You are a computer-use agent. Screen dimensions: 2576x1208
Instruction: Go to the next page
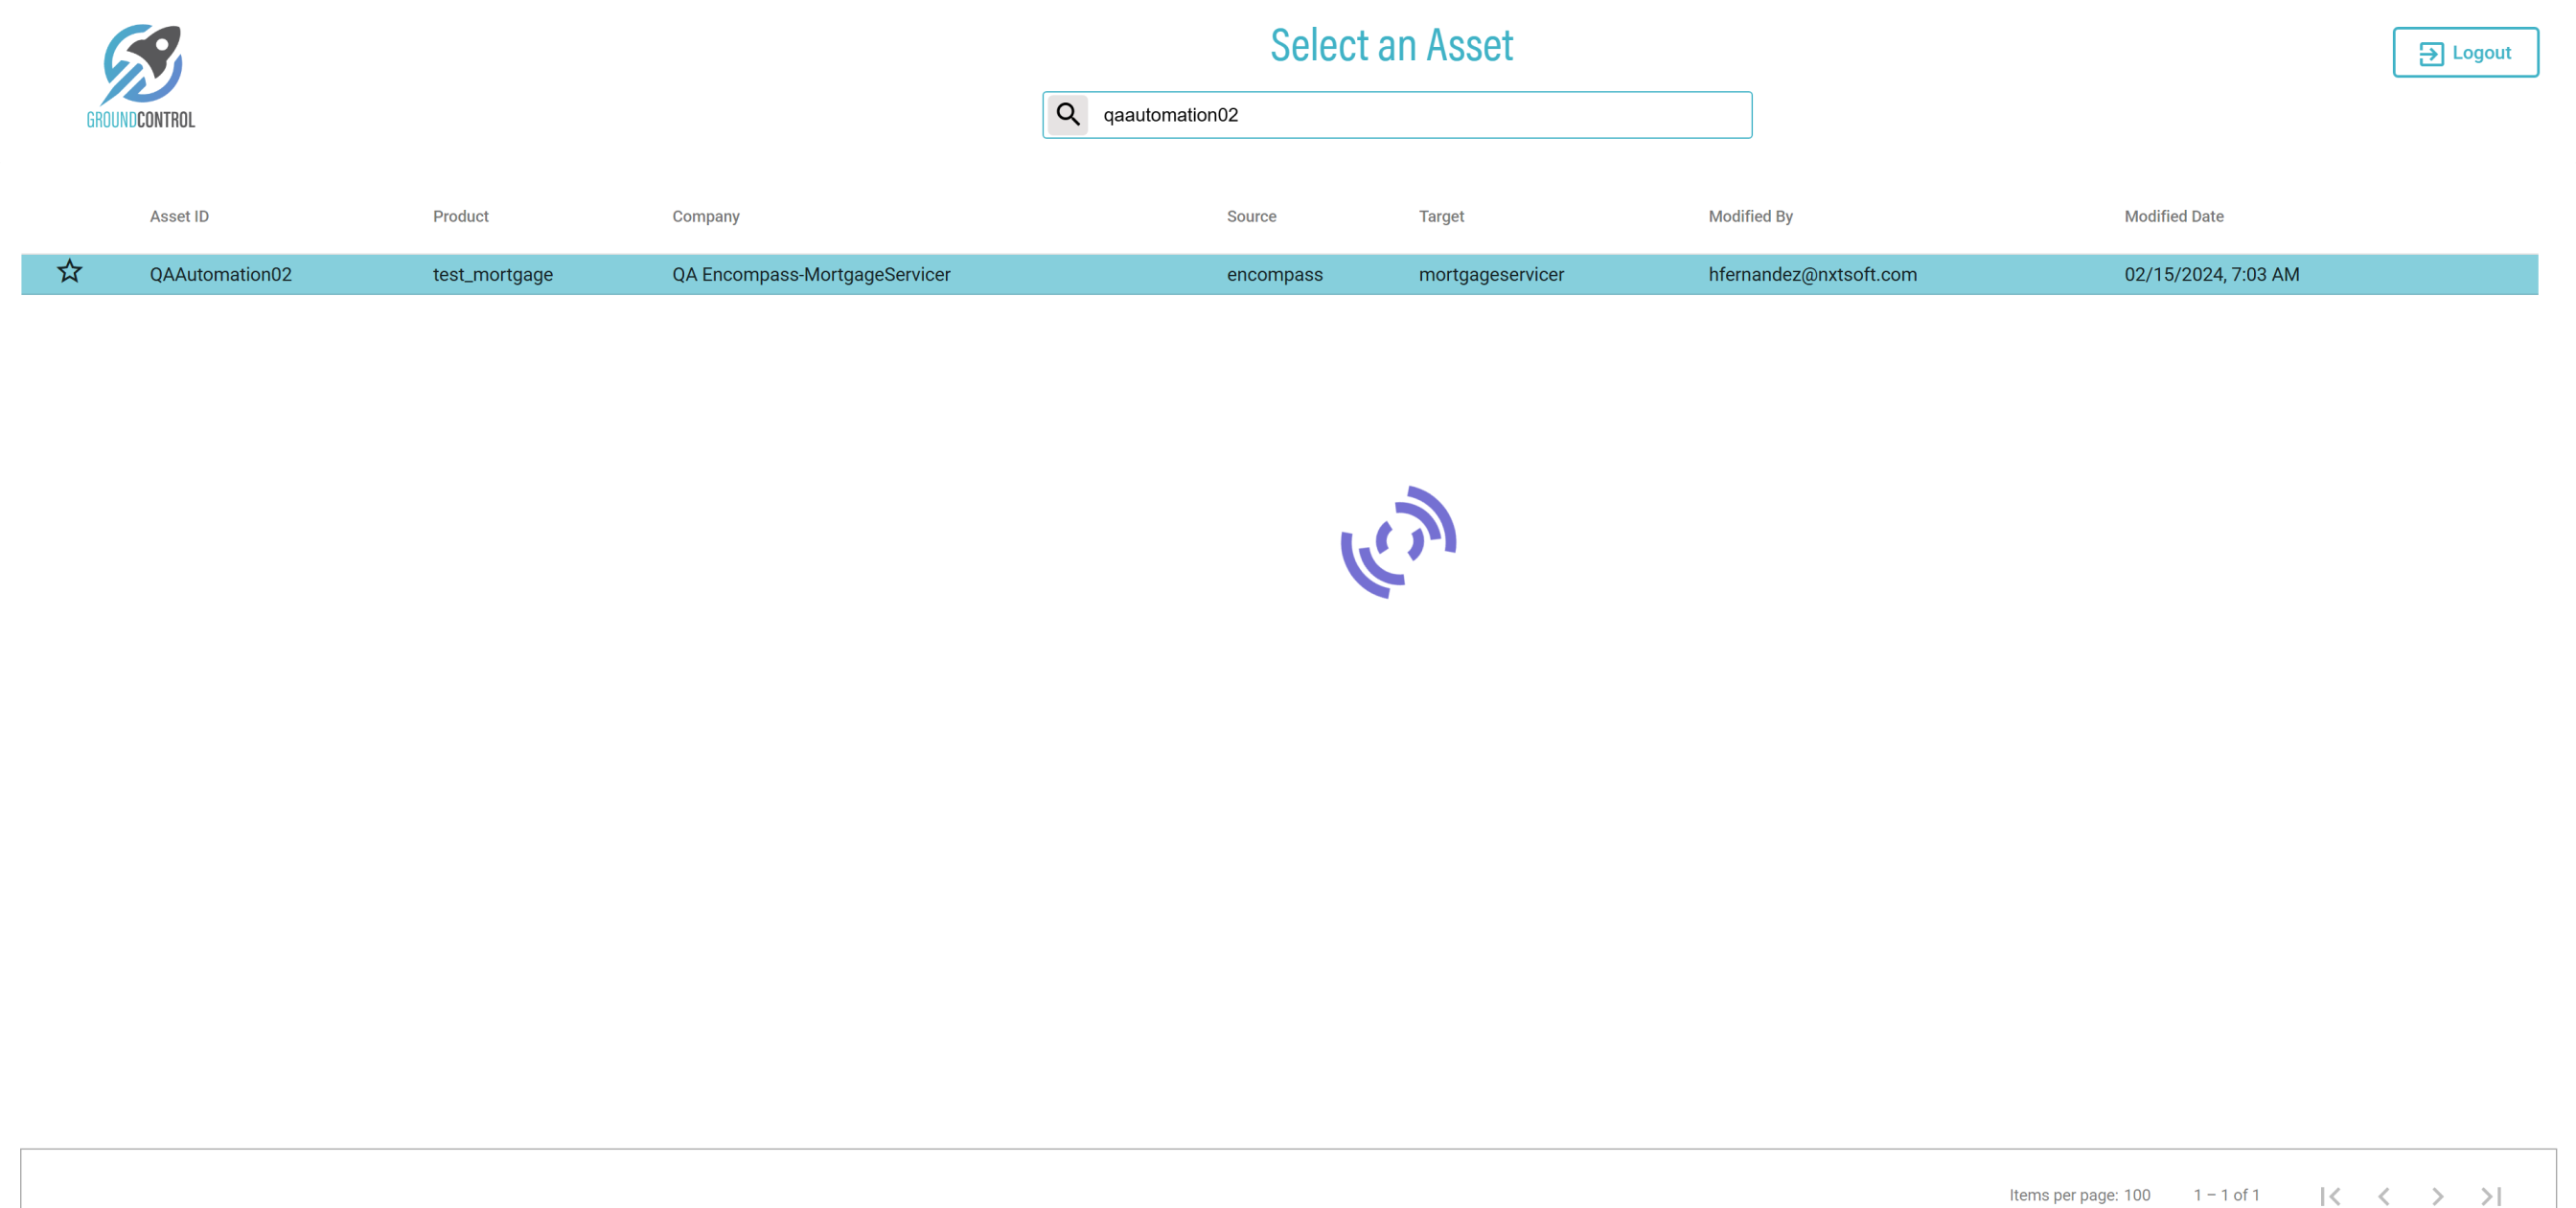2437,1195
